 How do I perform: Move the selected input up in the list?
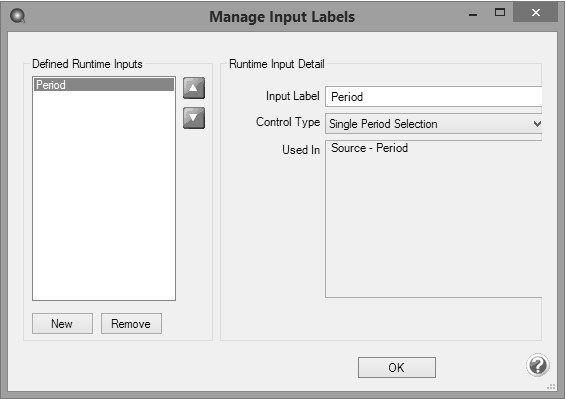194,88
